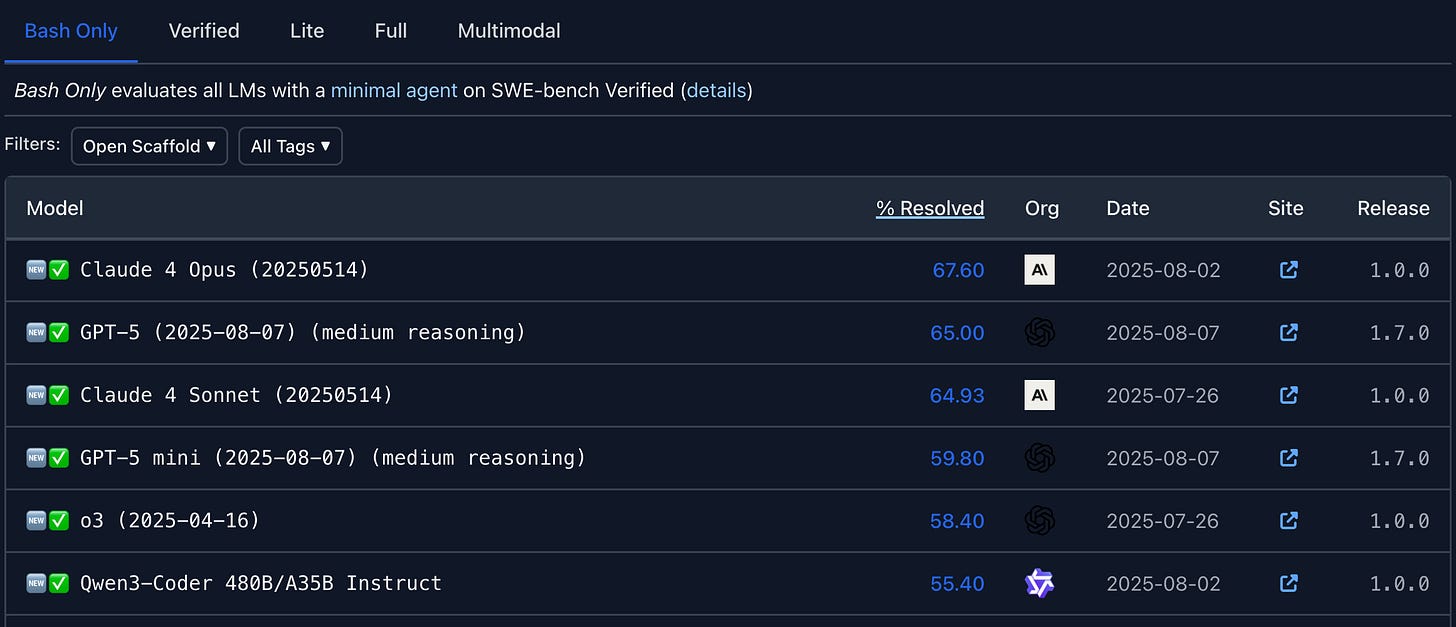The width and height of the screenshot is (1456, 627).
Task: Click the OpenAI org logo in GPT-5 row
Action: point(1040,332)
